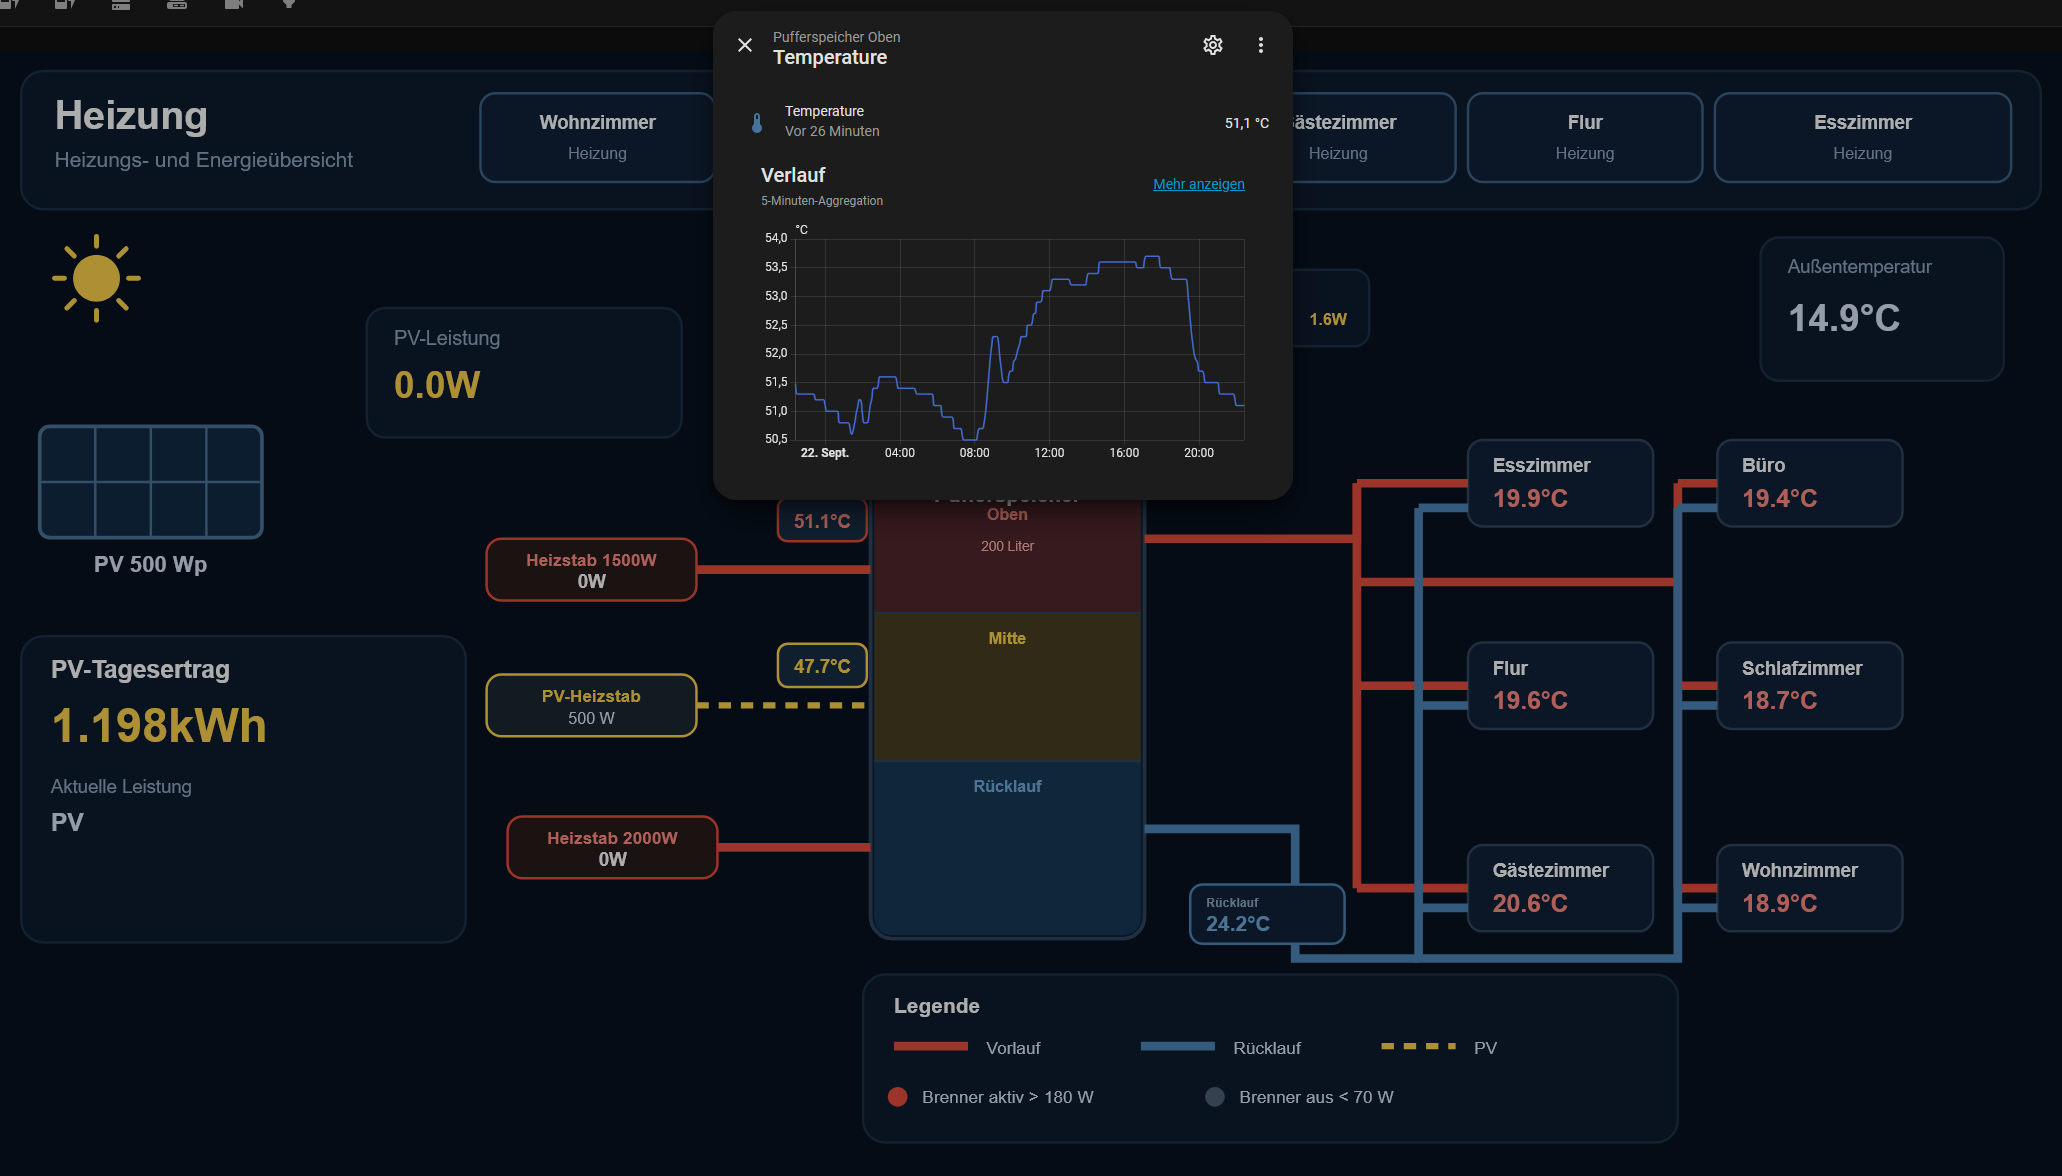Open the Esszimmer 19.9°C room tile
This screenshot has width=2062, height=1176.
point(1560,483)
